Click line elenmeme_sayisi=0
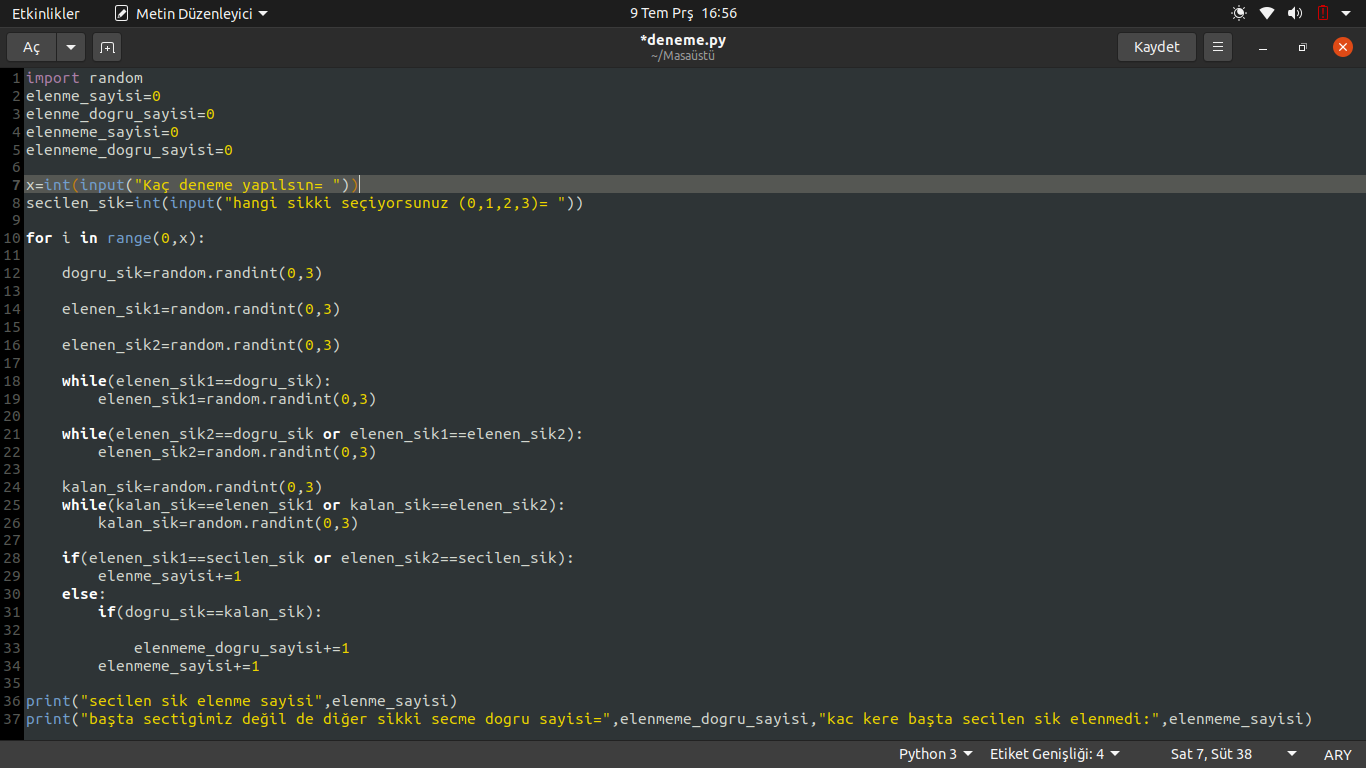1366x768 pixels. pos(102,132)
